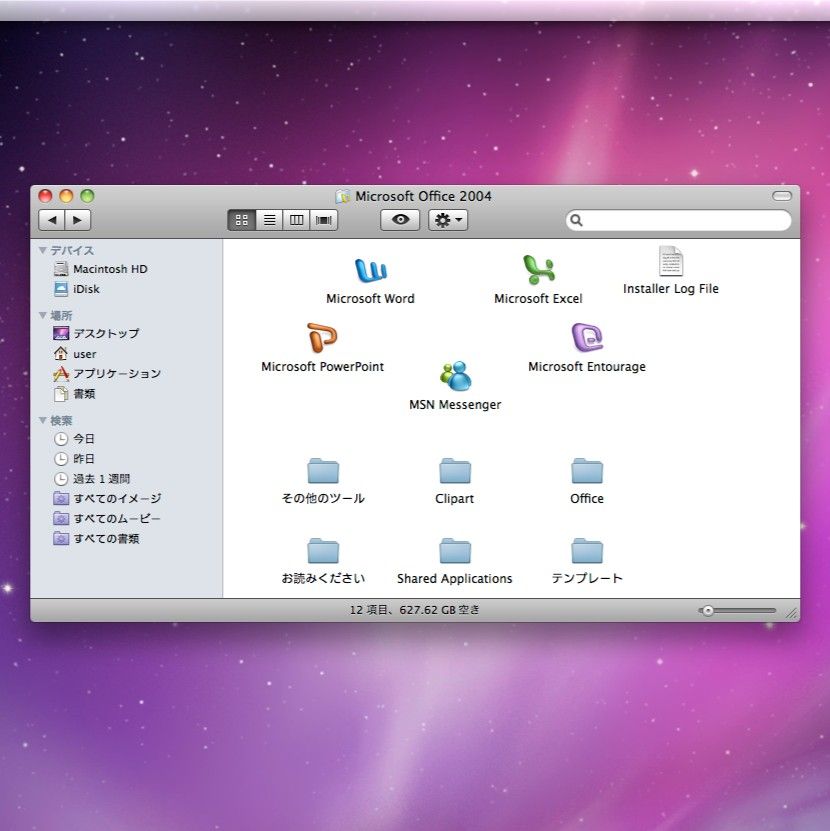The height and width of the screenshot is (831, 830).
Task: Click the Quick Look eye button
Action: coord(400,220)
